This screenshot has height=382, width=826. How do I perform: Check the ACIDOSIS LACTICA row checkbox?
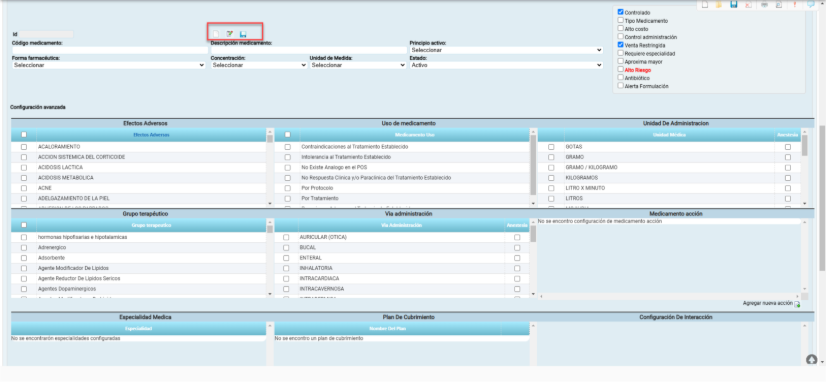pos(24,168)
